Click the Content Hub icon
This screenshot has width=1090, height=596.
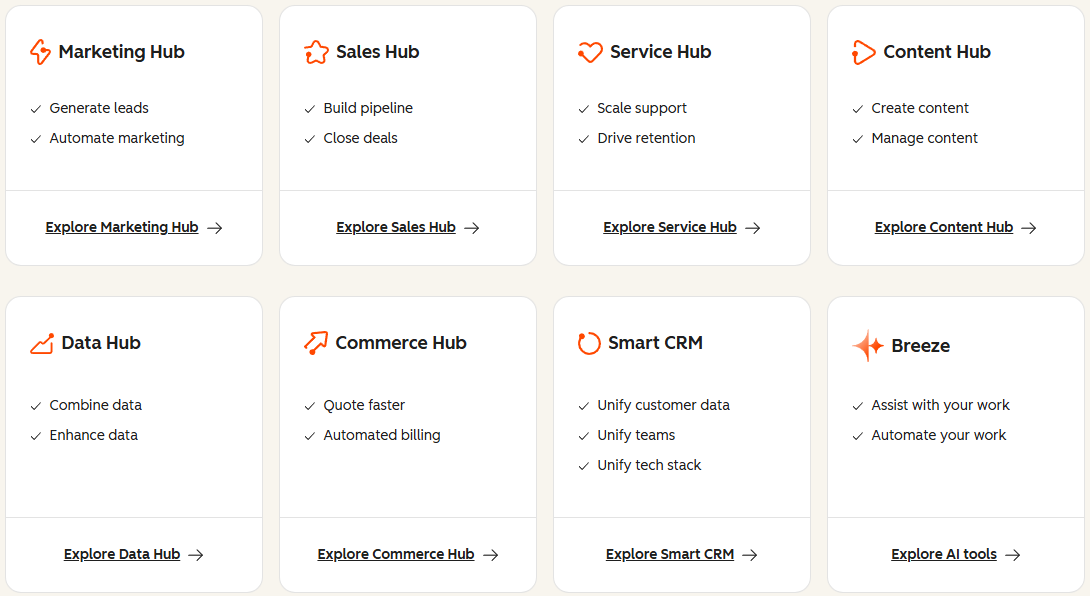coord(863,52)
